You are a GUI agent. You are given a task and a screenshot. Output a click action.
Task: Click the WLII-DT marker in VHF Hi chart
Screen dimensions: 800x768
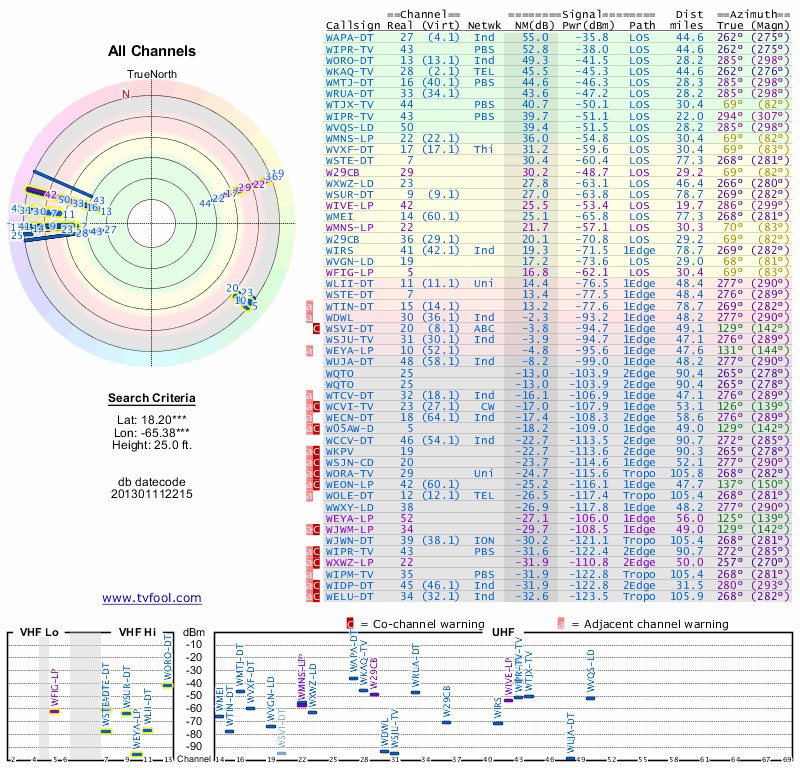(147, 730)
